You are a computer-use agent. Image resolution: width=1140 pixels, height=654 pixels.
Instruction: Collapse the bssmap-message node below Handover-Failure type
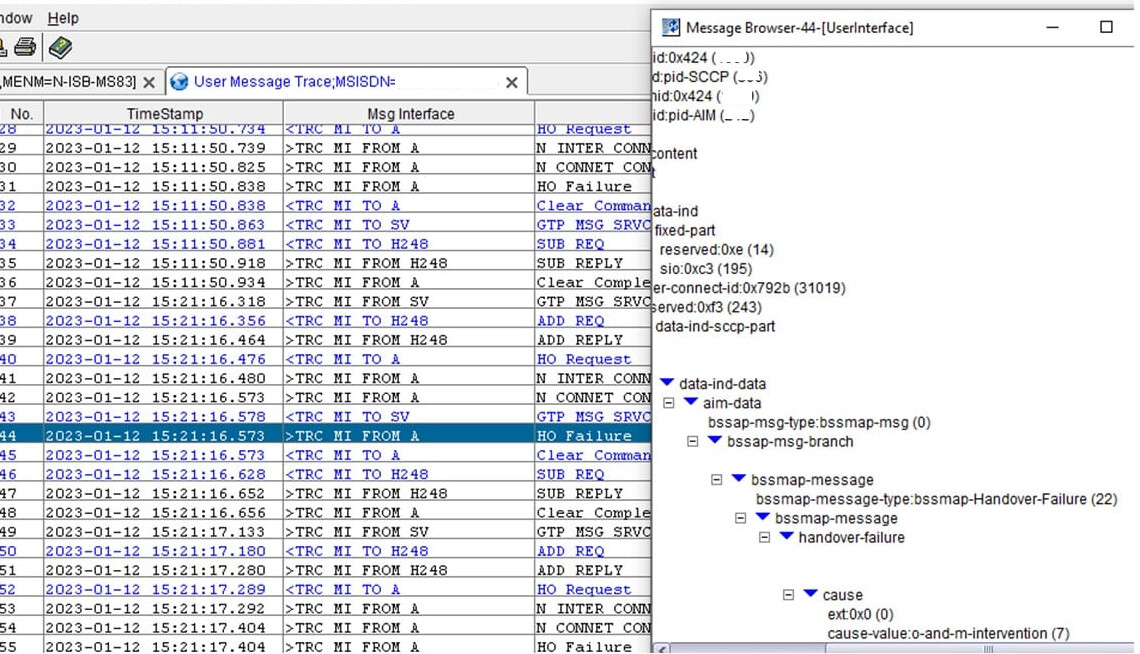point(741,518)
